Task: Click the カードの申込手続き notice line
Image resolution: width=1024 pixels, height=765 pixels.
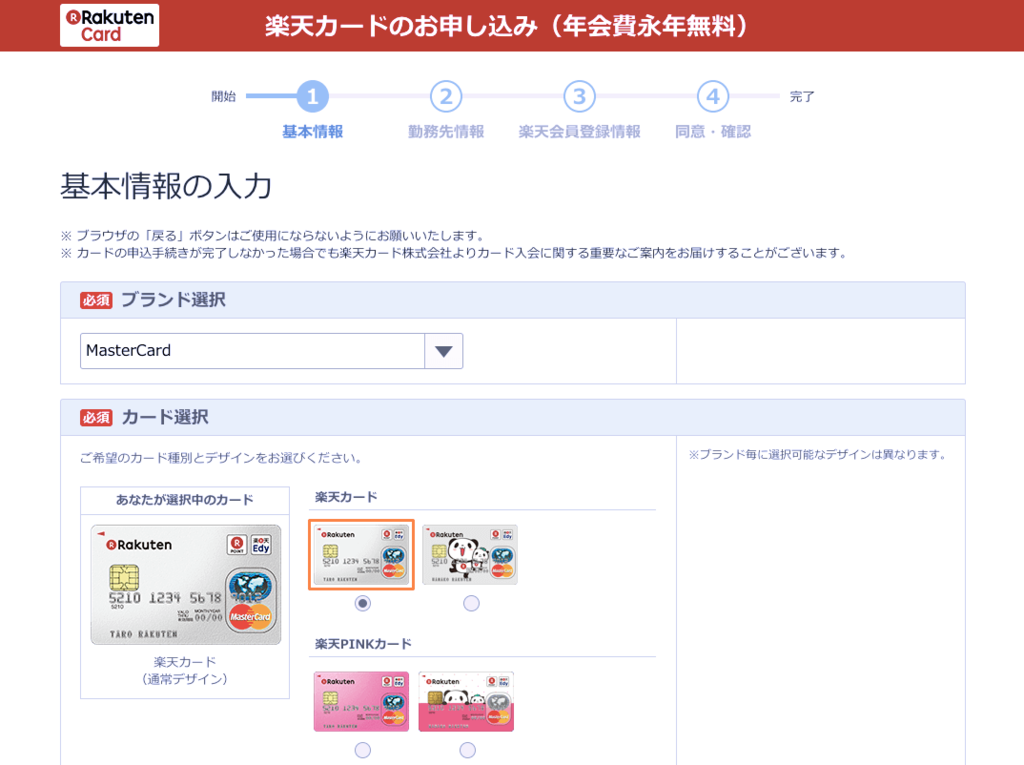Action: pos(455,253)
